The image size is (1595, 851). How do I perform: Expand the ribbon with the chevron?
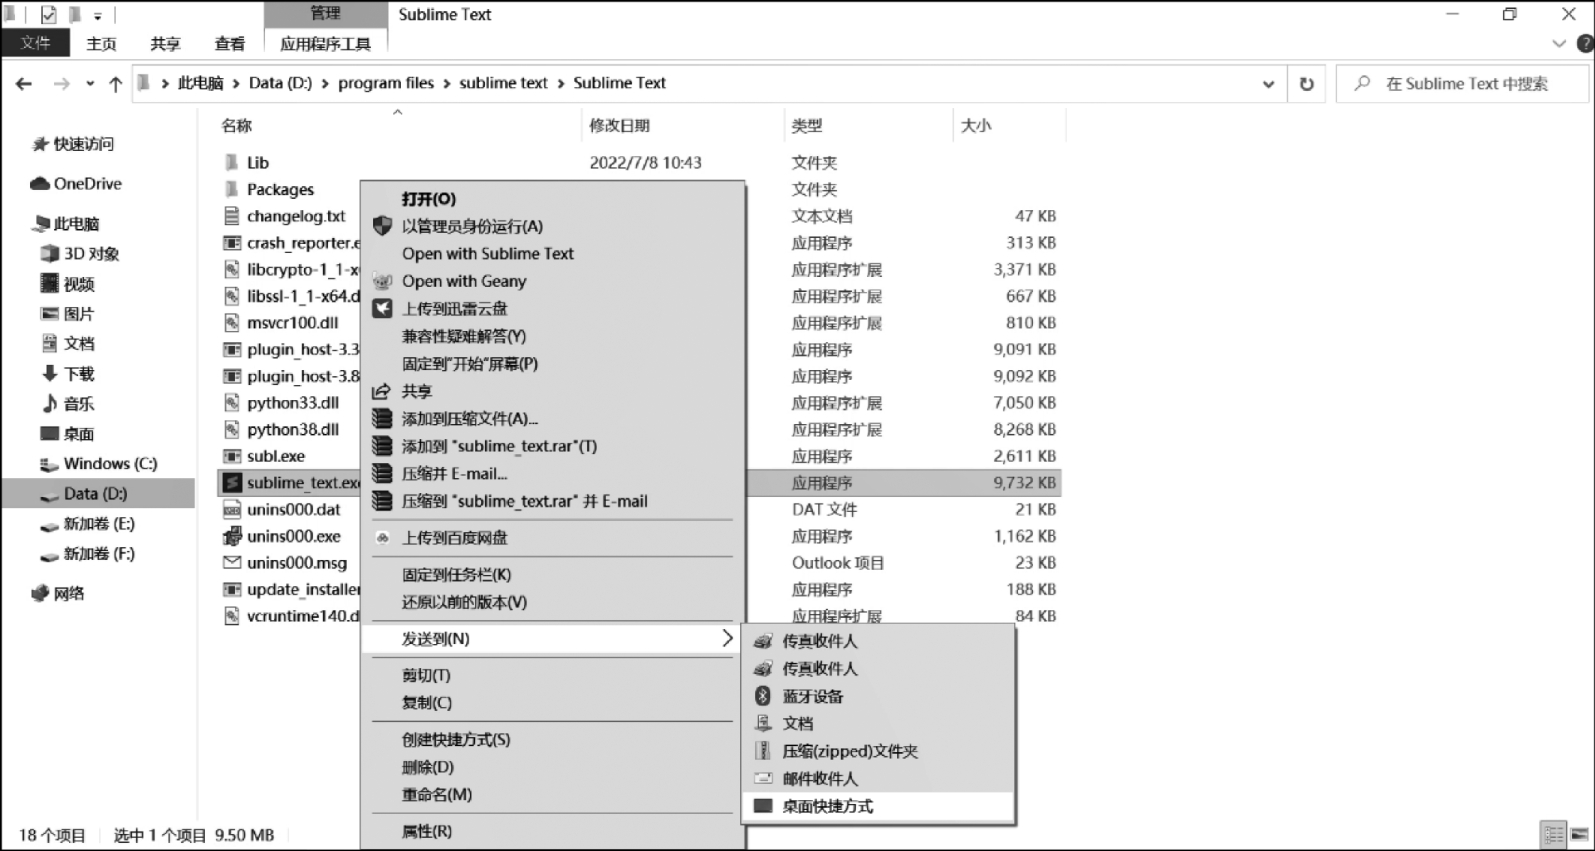pyautogui.click(x=1558, y=44)
